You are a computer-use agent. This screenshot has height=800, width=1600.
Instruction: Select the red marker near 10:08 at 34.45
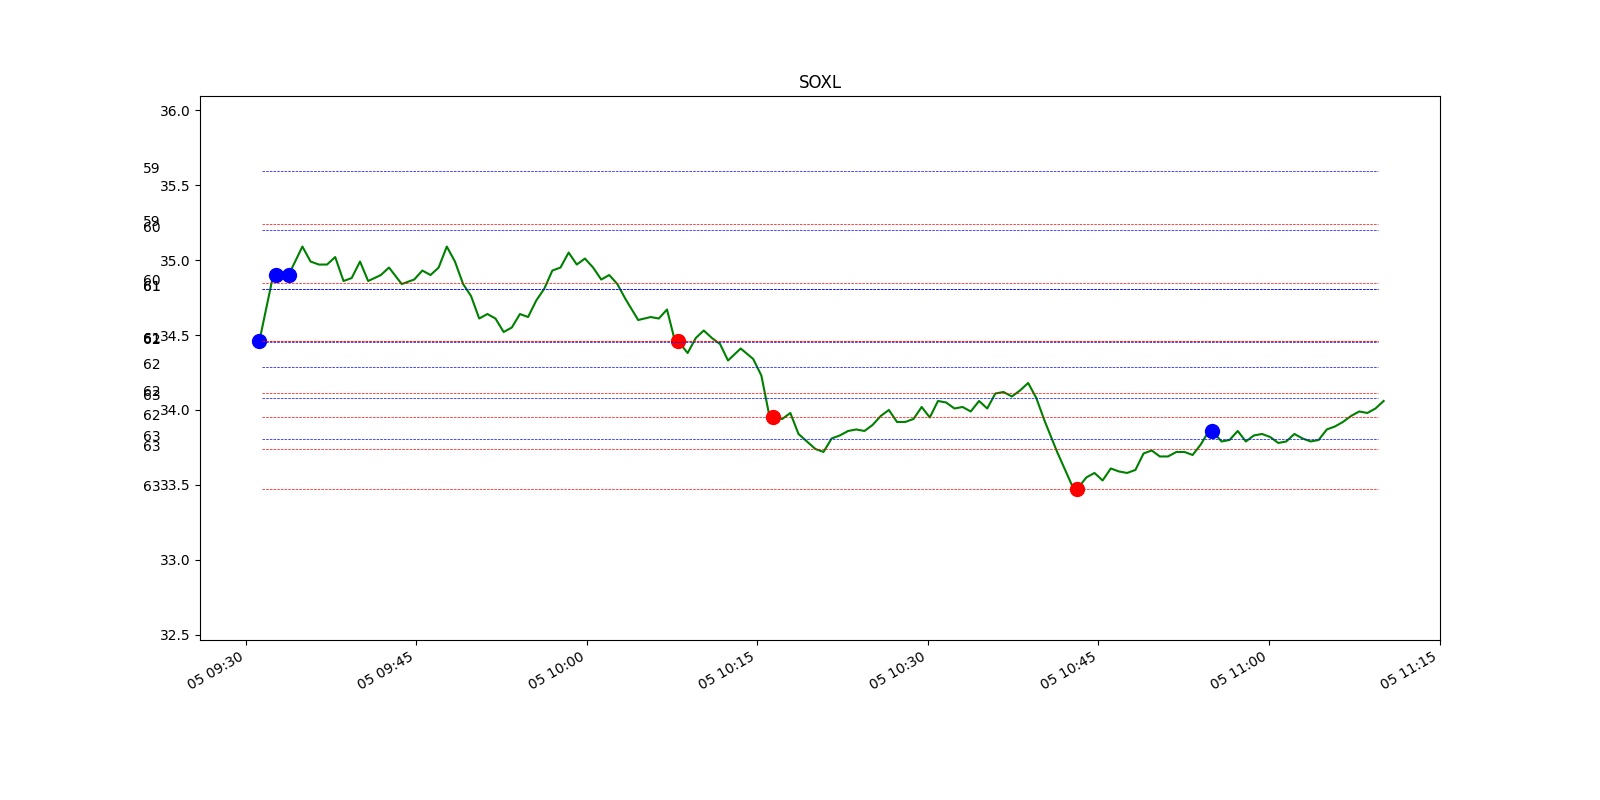(x=678, y=341)
